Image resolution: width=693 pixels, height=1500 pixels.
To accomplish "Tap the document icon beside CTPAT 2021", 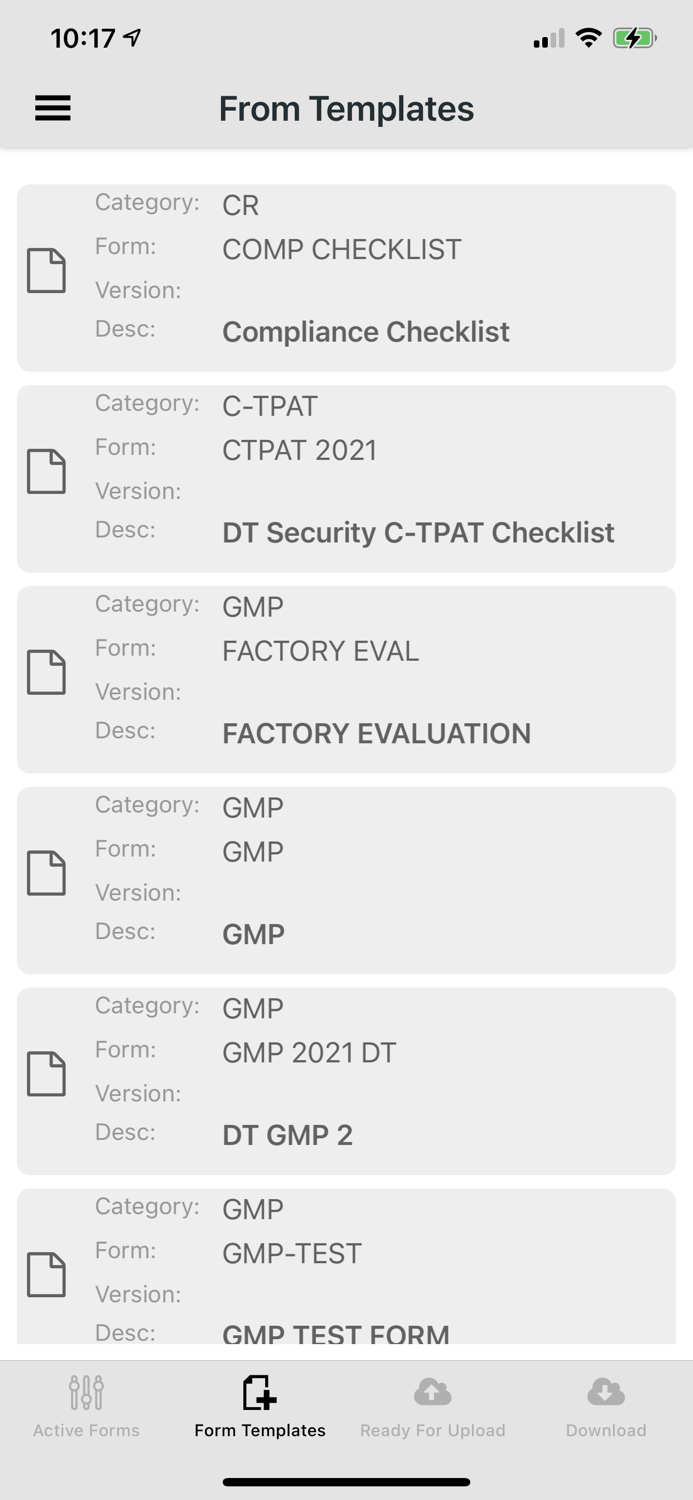I will tap(46, 471).
